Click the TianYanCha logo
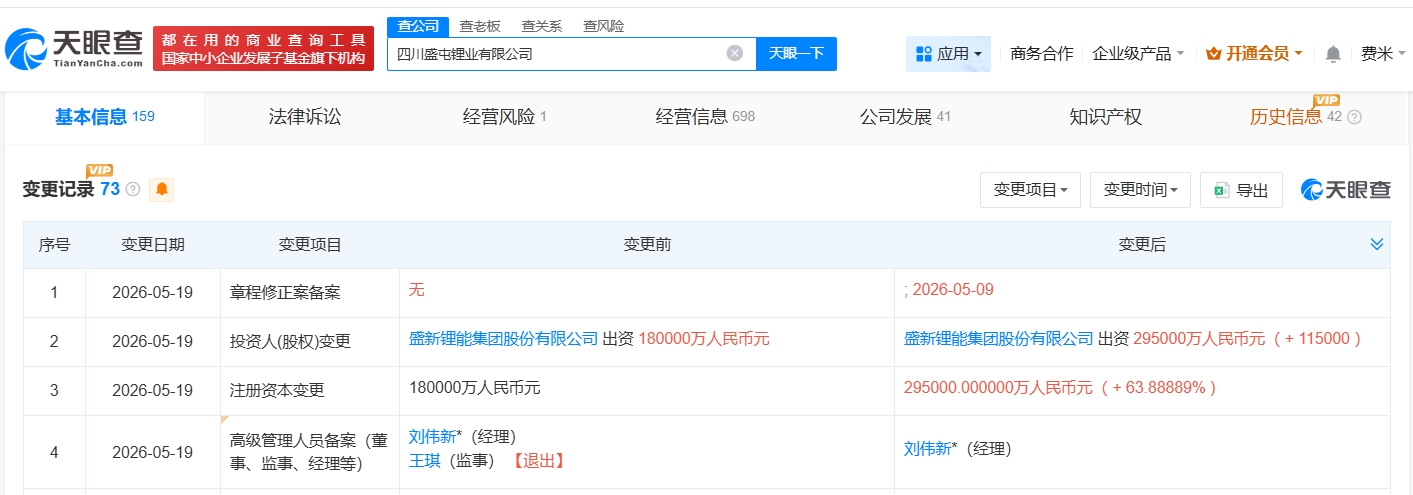Image resolution: width=1413 pixels, height=495 pixels. [x=74, y=48]
